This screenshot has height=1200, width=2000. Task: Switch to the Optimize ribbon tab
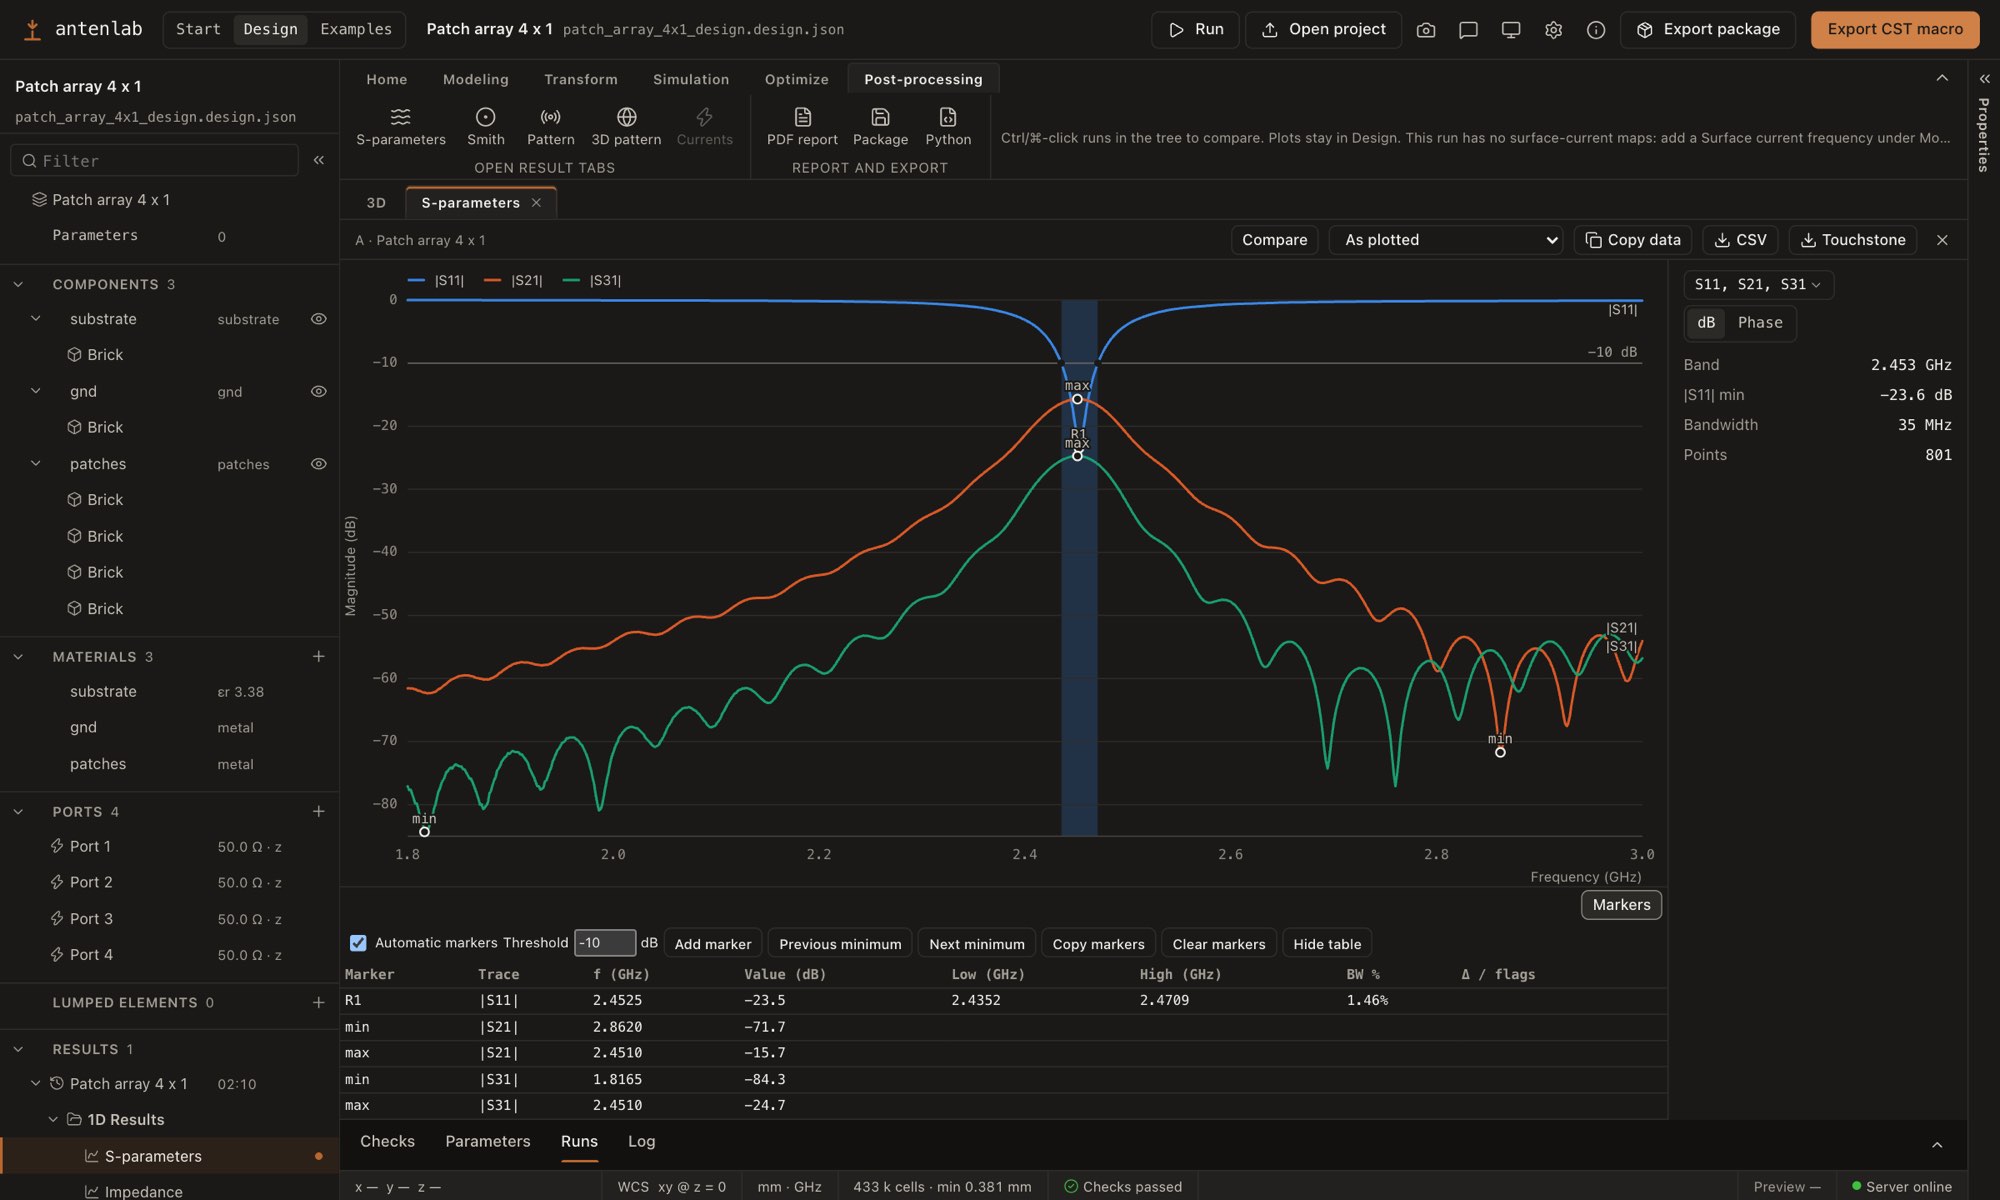pos(796,79)
